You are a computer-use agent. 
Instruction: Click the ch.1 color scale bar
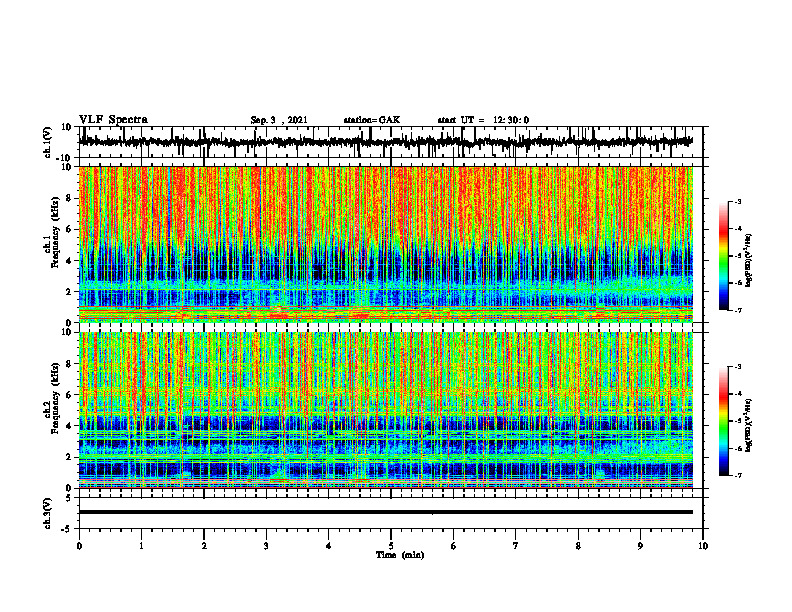click(x=723, y=256)
